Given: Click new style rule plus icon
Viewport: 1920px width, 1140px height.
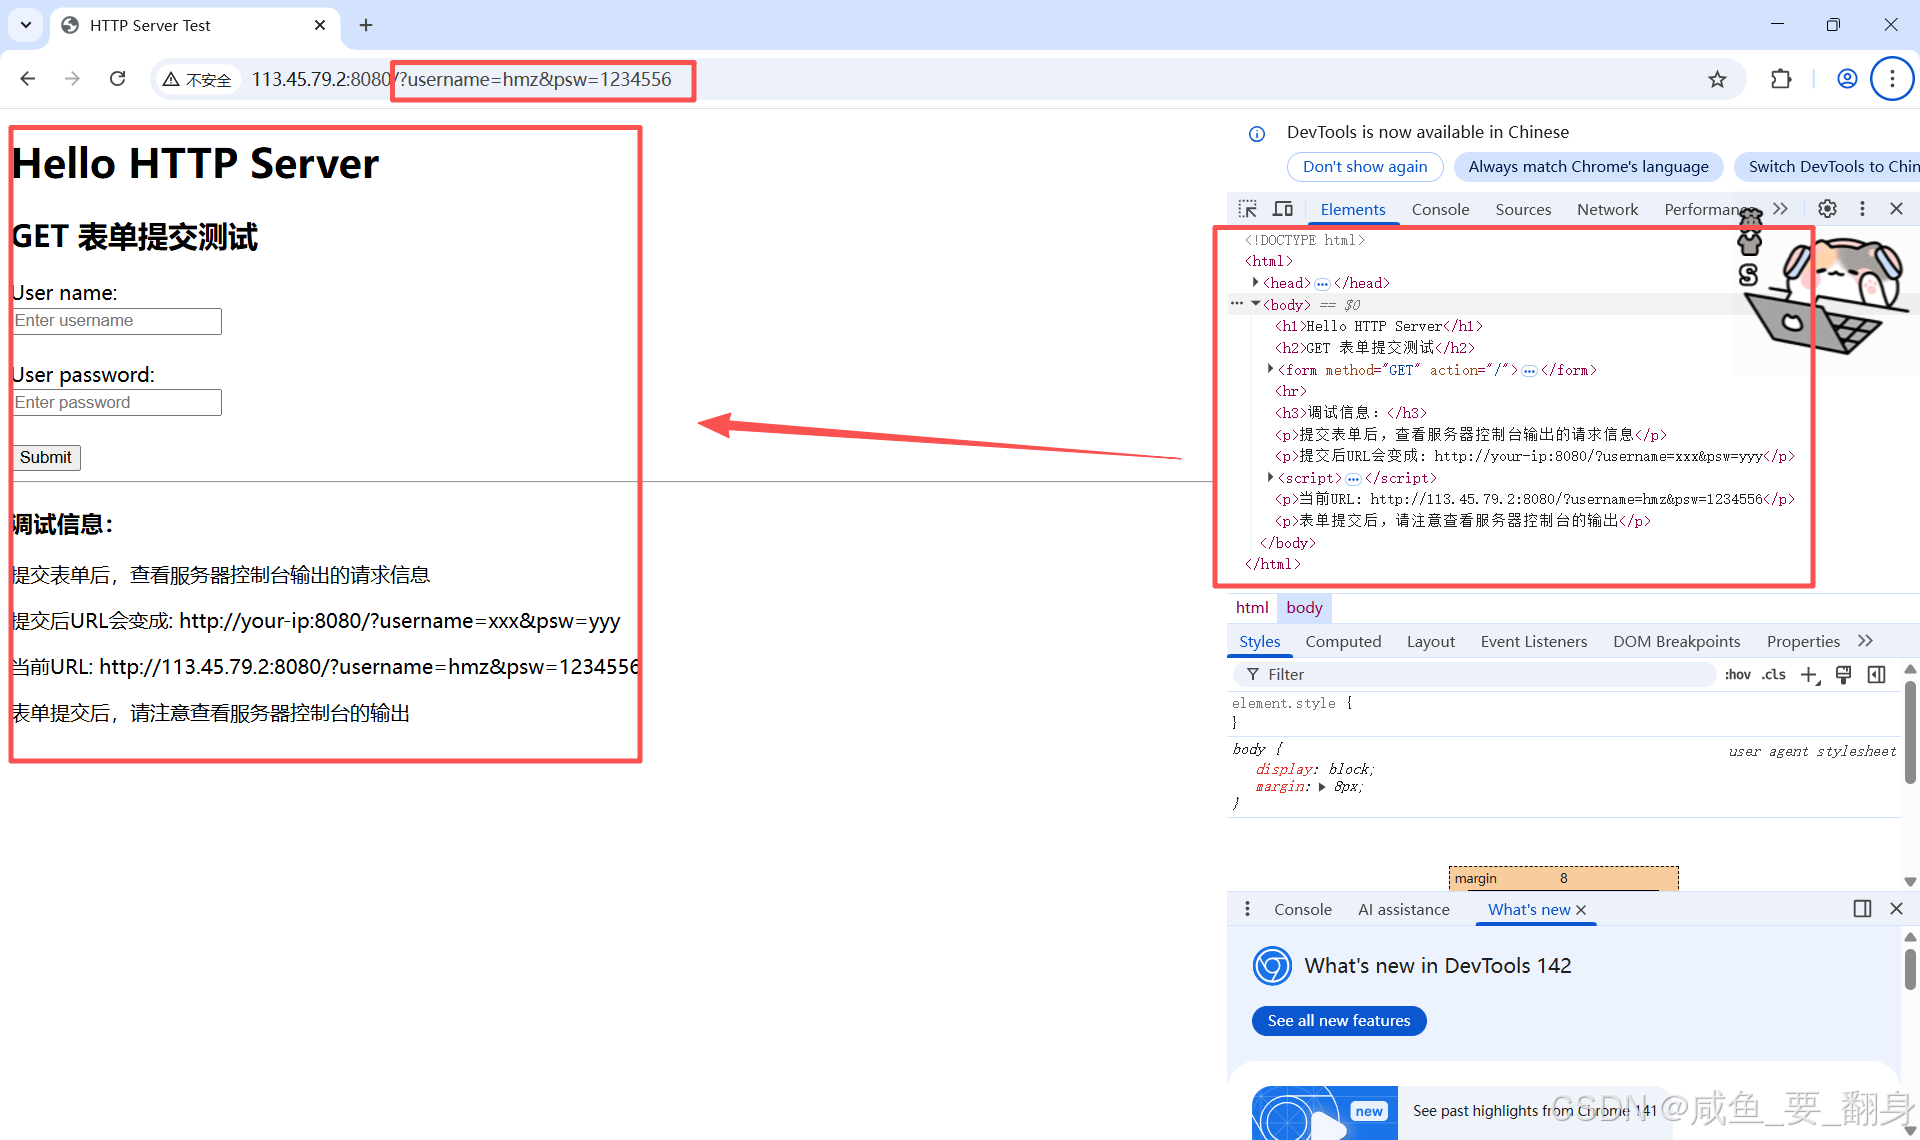Looking at the screenshot, I should pyautogui.click(x=1809, y=675).
